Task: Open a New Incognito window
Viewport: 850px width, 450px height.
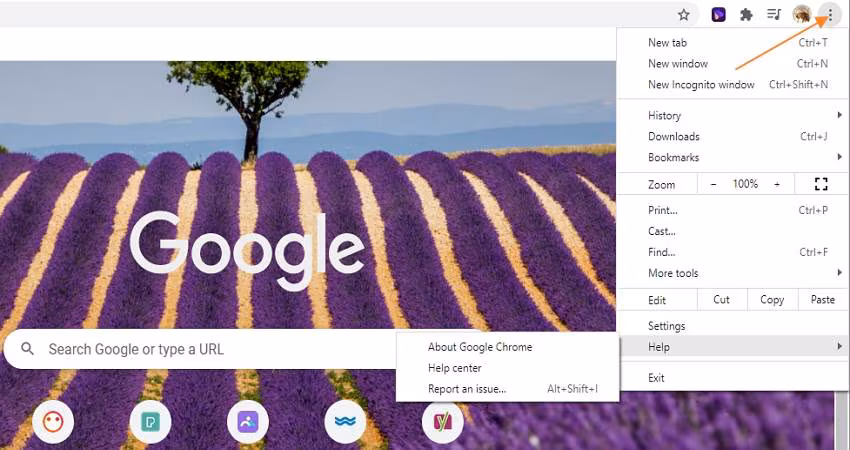Action: point(732,85)
